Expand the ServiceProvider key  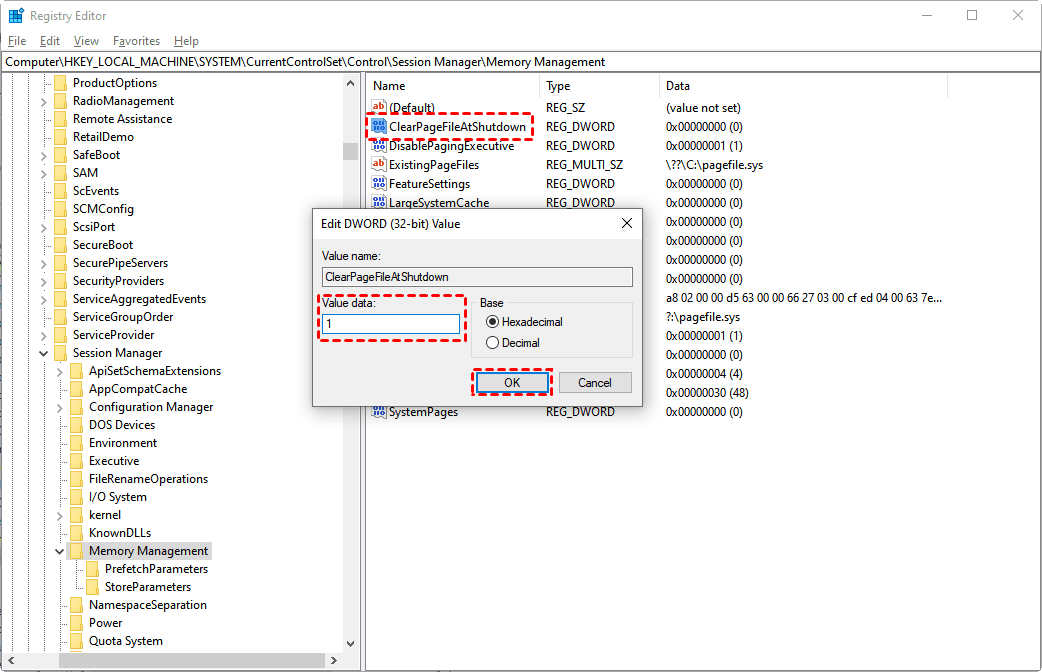(44, 336)
